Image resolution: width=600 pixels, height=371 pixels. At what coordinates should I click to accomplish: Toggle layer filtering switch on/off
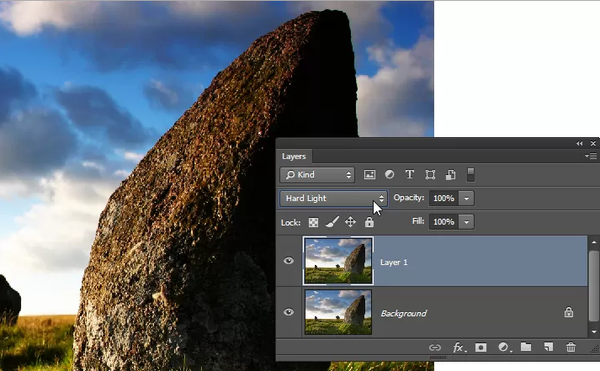click(x=471, y=174)
